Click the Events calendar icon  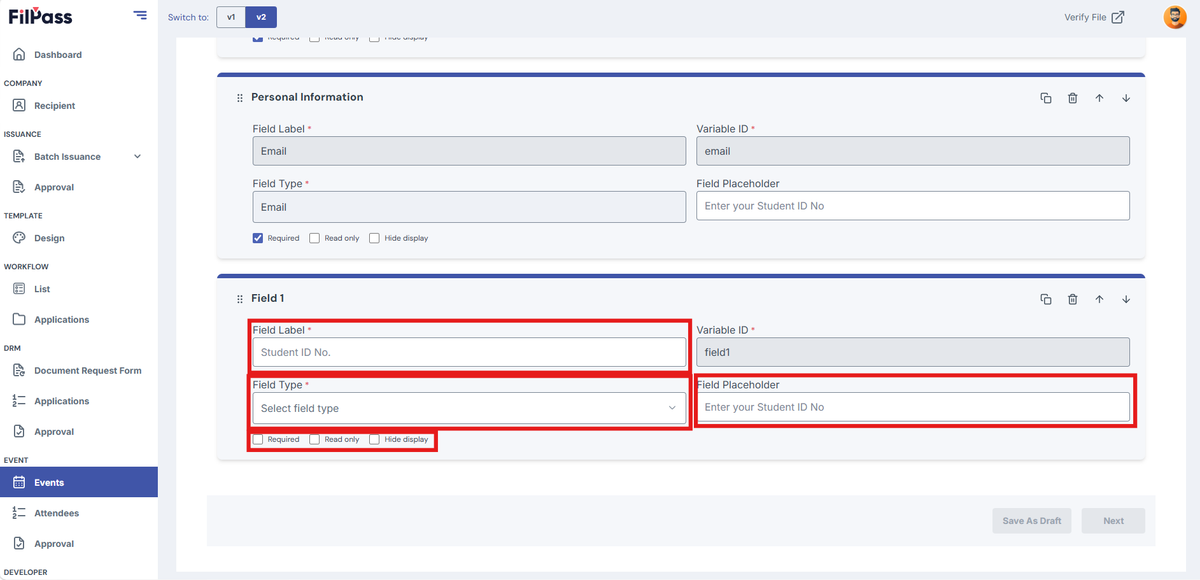point(19,482)
